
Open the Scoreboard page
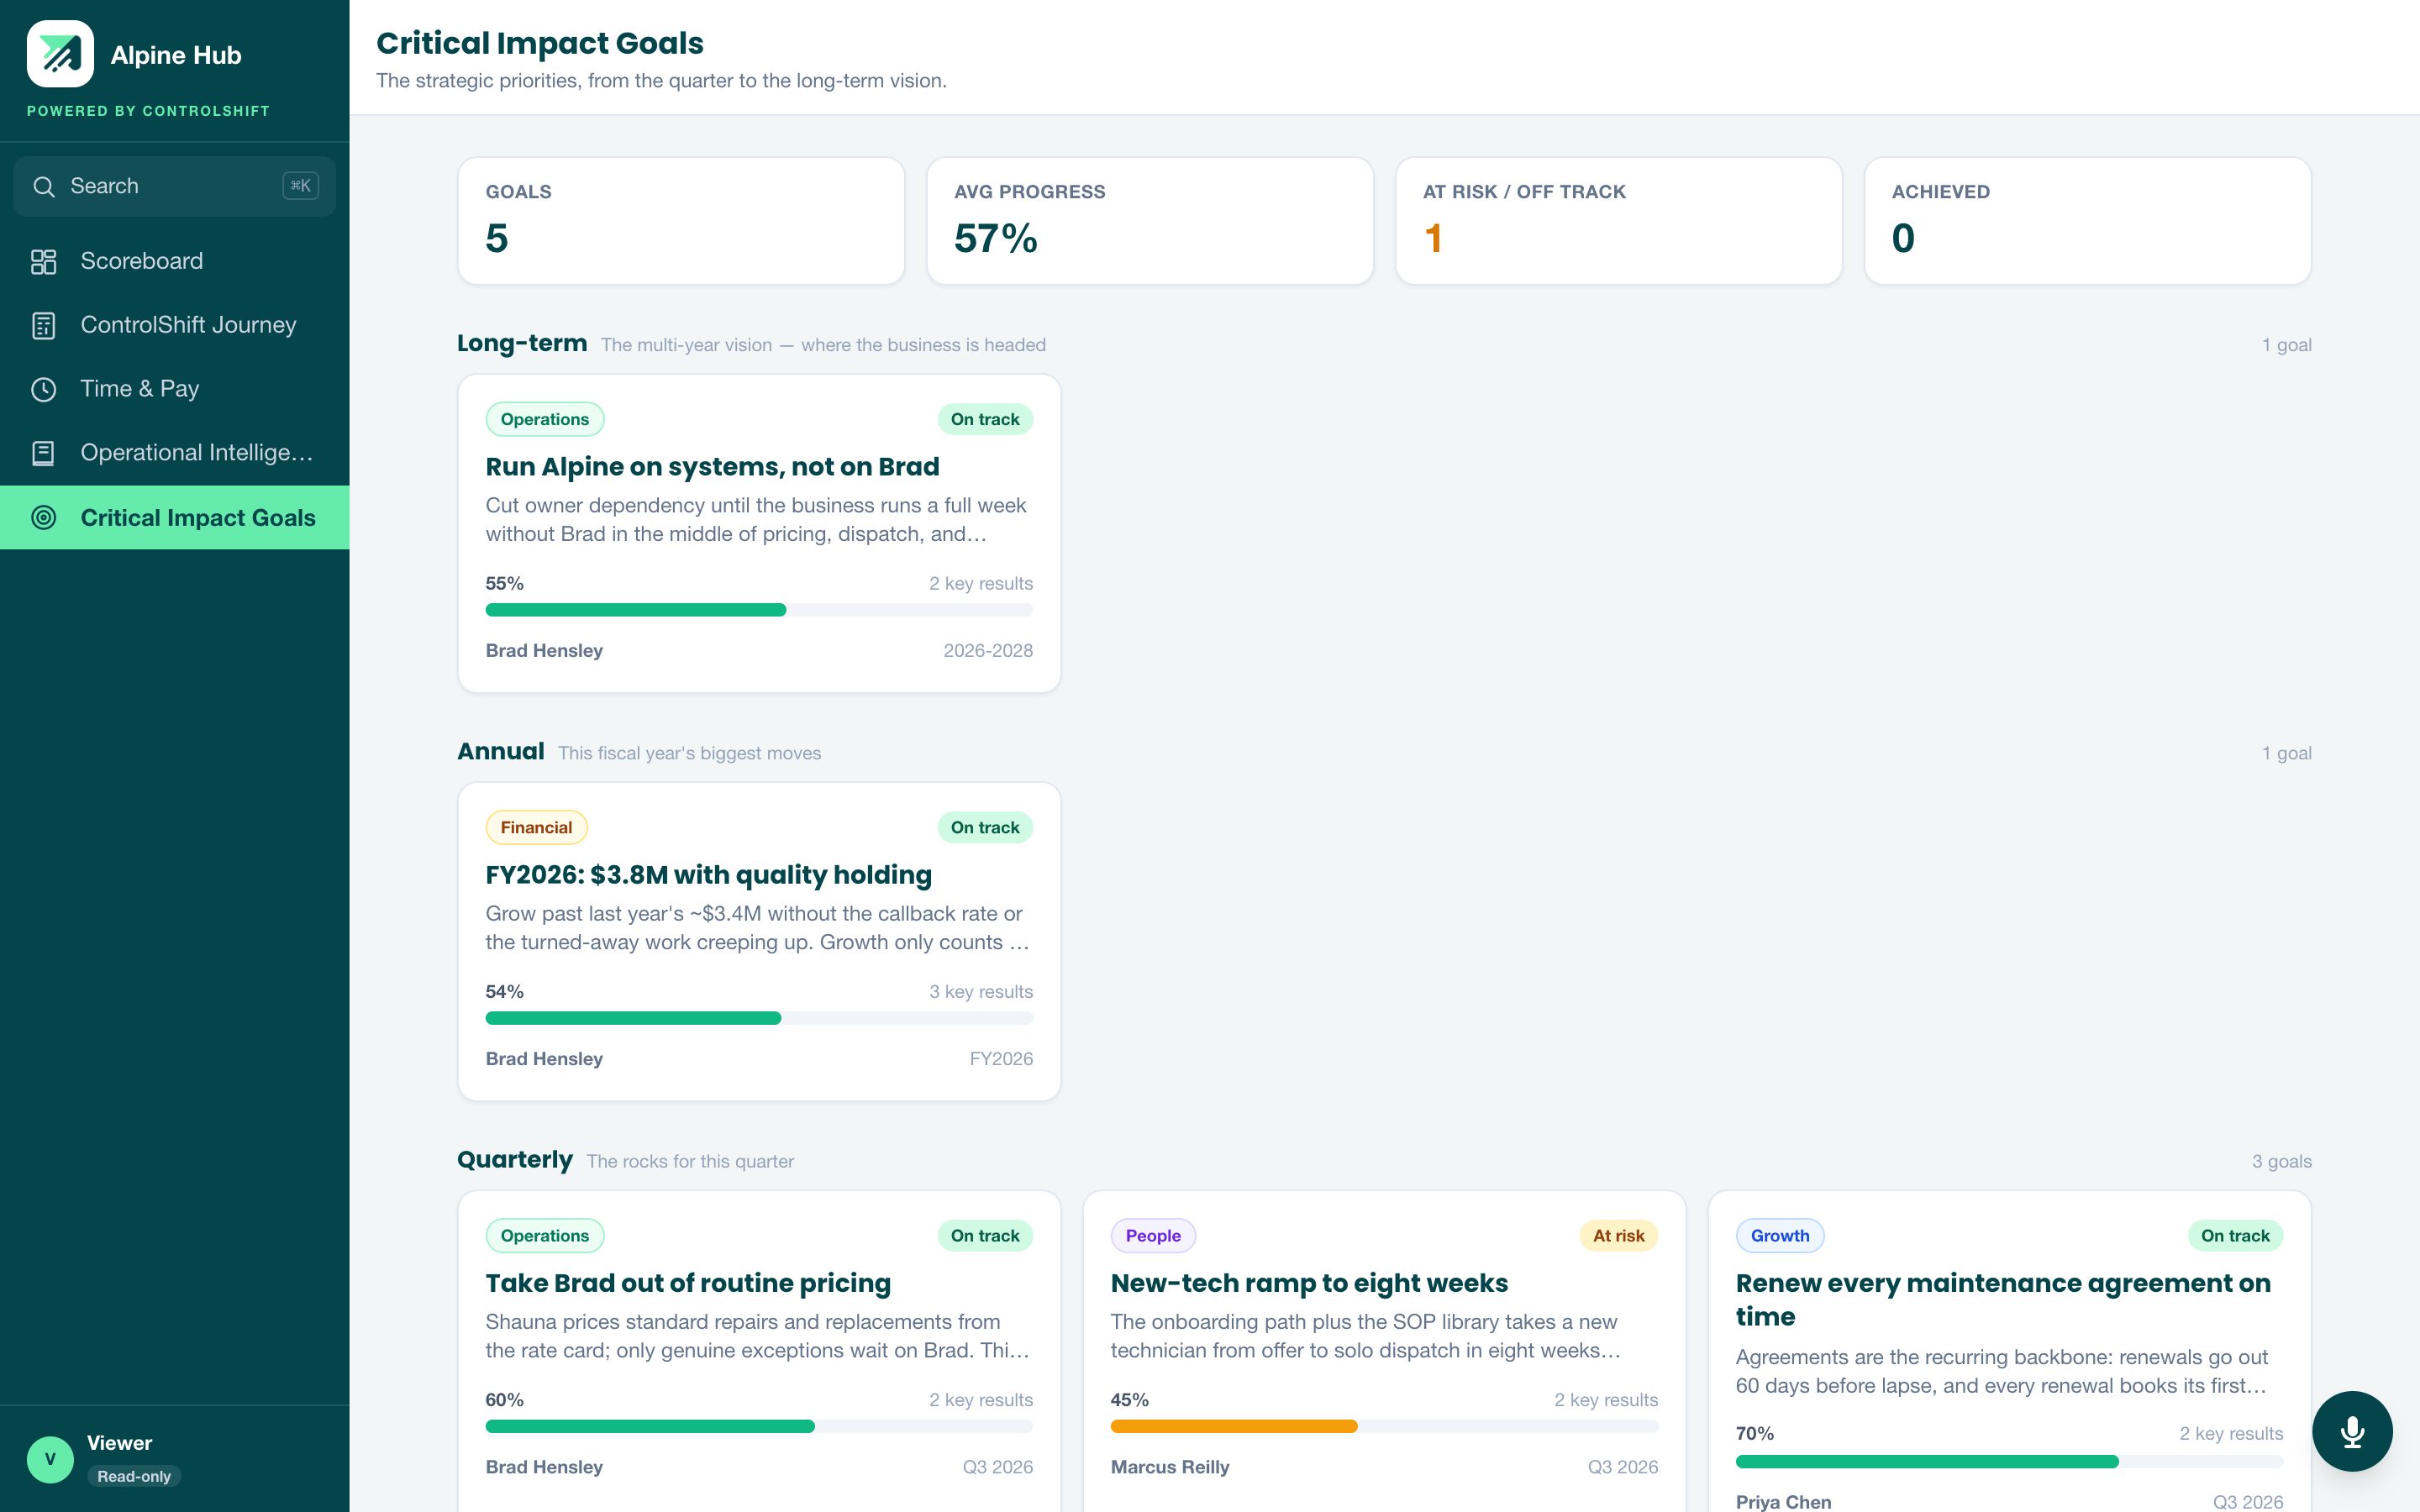pos(175,261)
